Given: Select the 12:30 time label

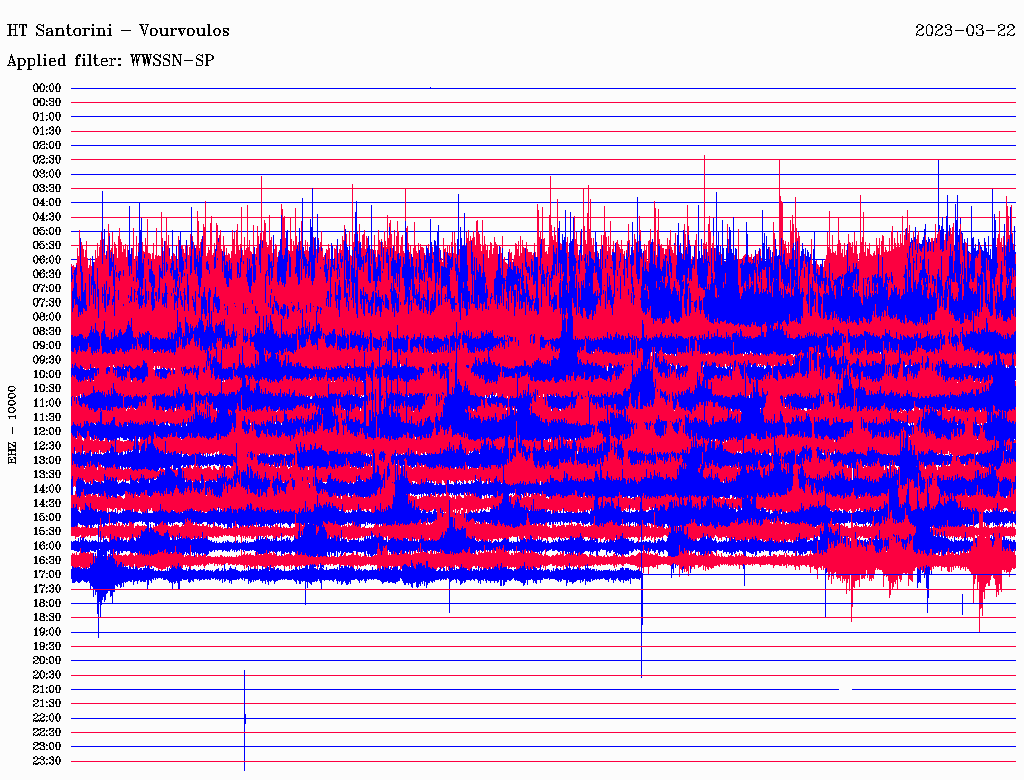Looking at the screenshot, I should tap(47, 446).
